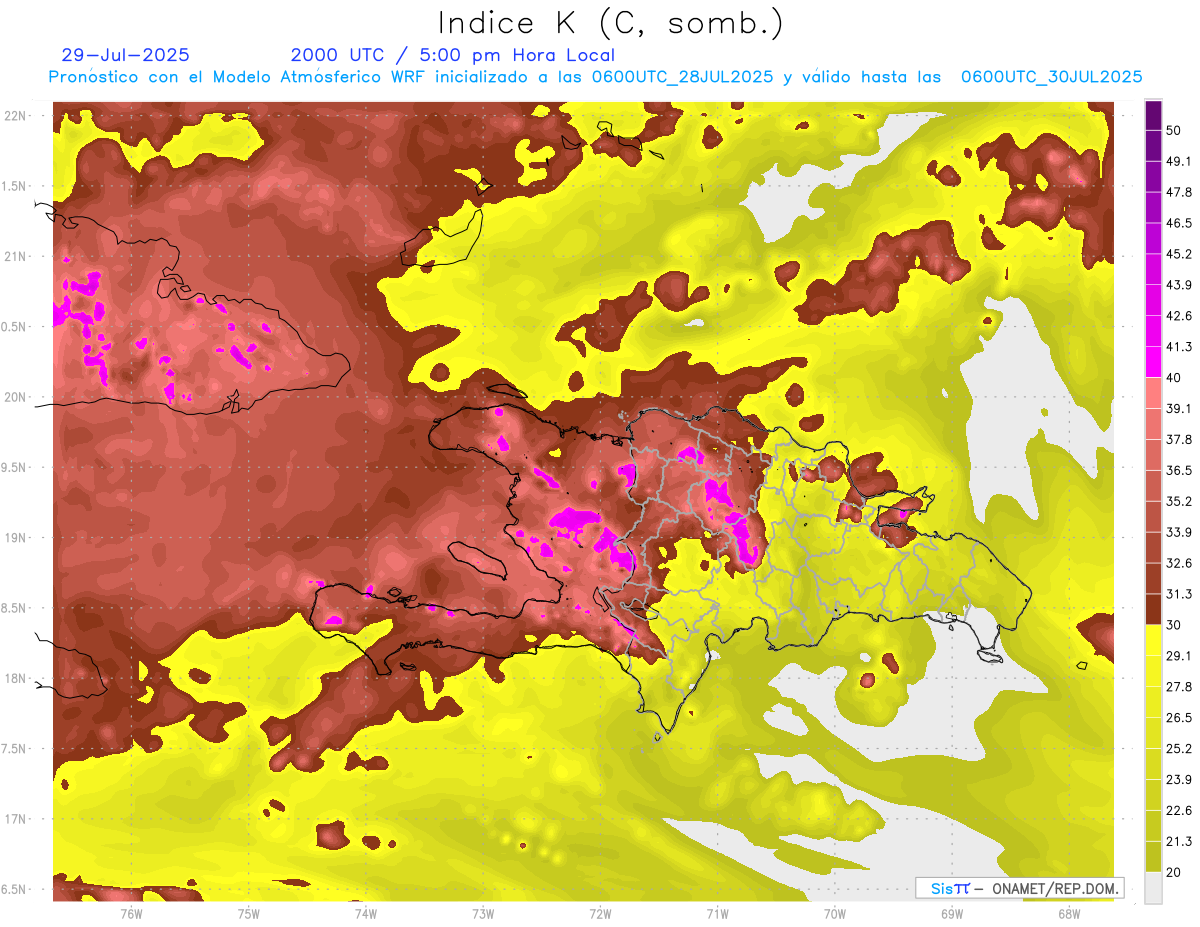Click the WRF model forecast description line

(x=595, y=77)
